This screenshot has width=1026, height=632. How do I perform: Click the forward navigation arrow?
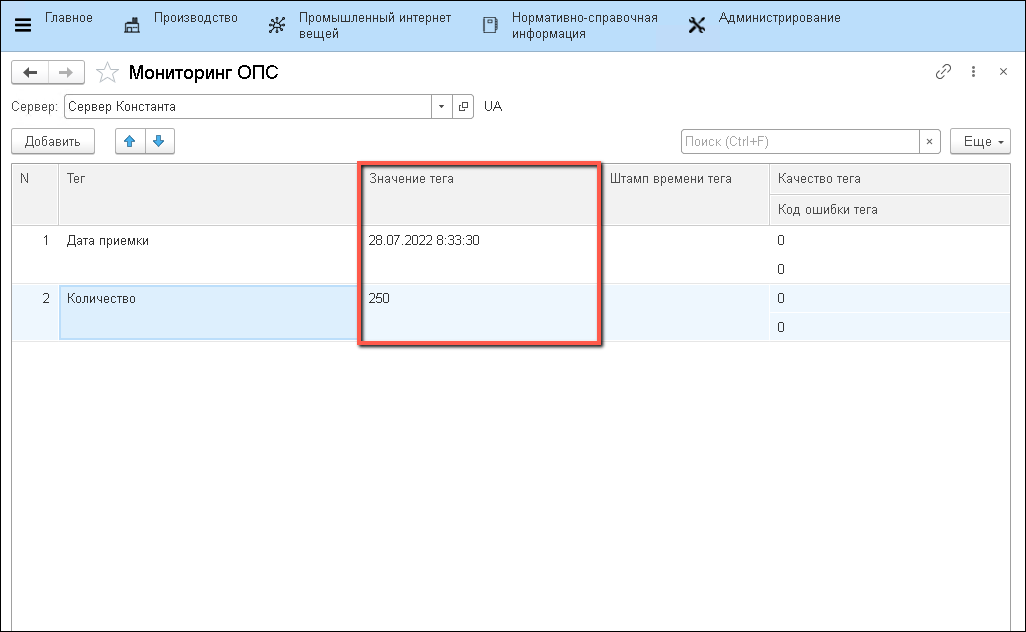[x=65, y=72]
